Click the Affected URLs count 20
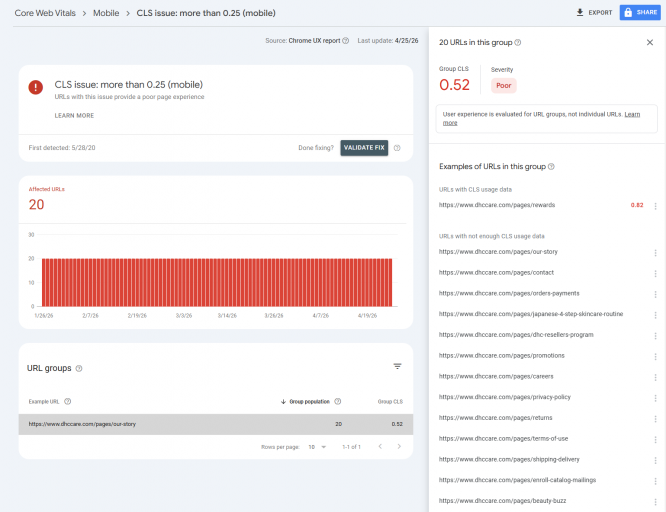Viewport: 666px width, 512px height. click(x=37, y=204)
